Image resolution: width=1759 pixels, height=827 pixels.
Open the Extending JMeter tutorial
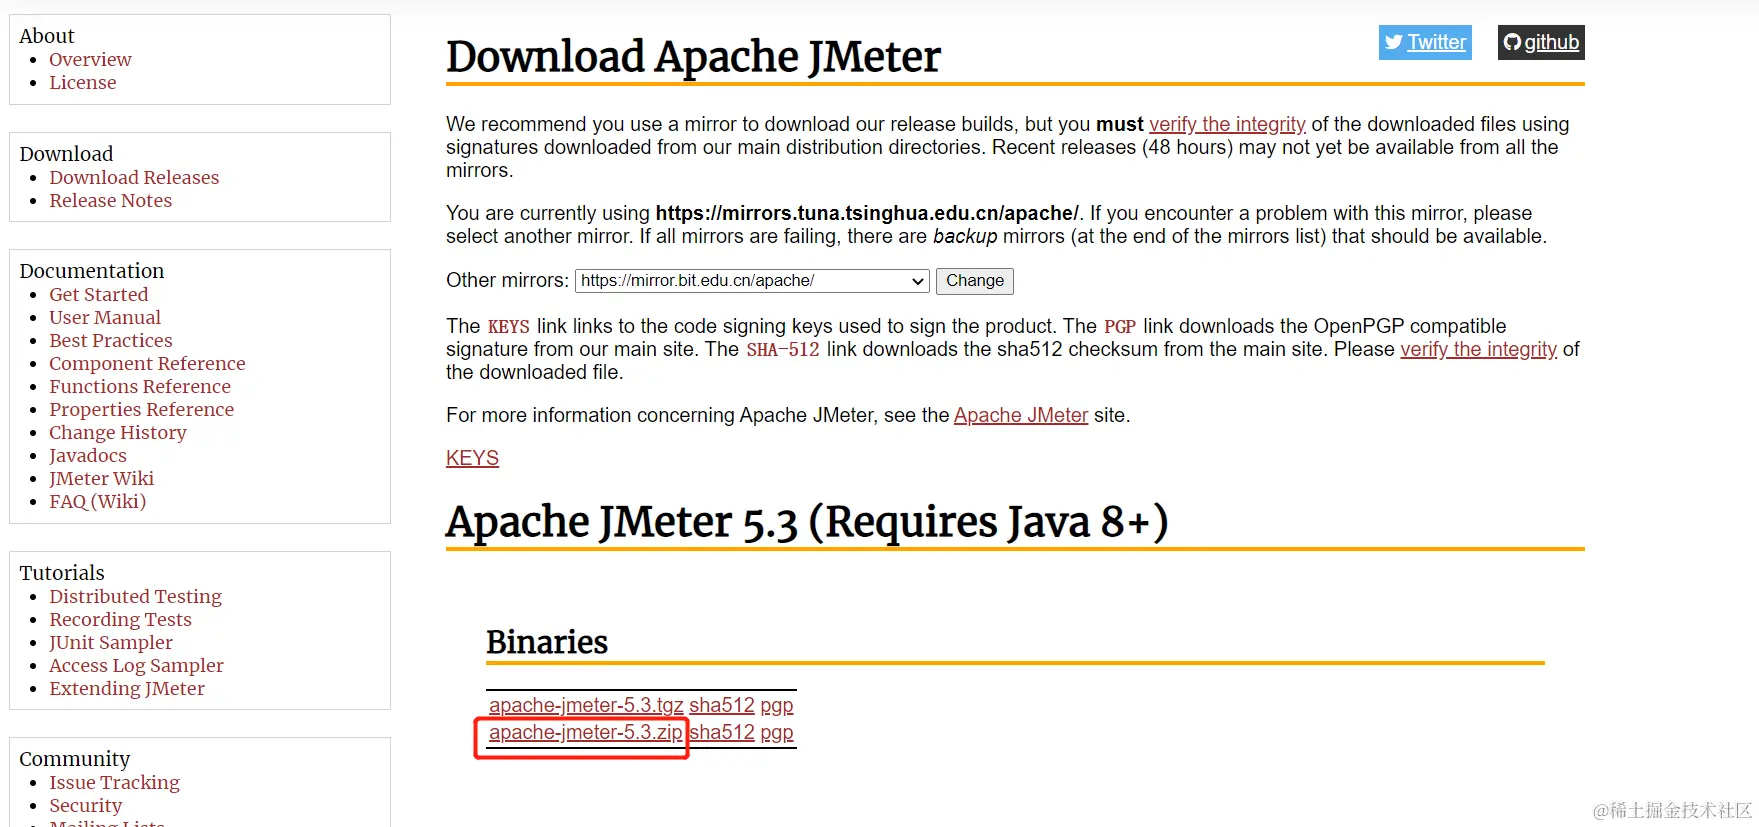(127, 688)
